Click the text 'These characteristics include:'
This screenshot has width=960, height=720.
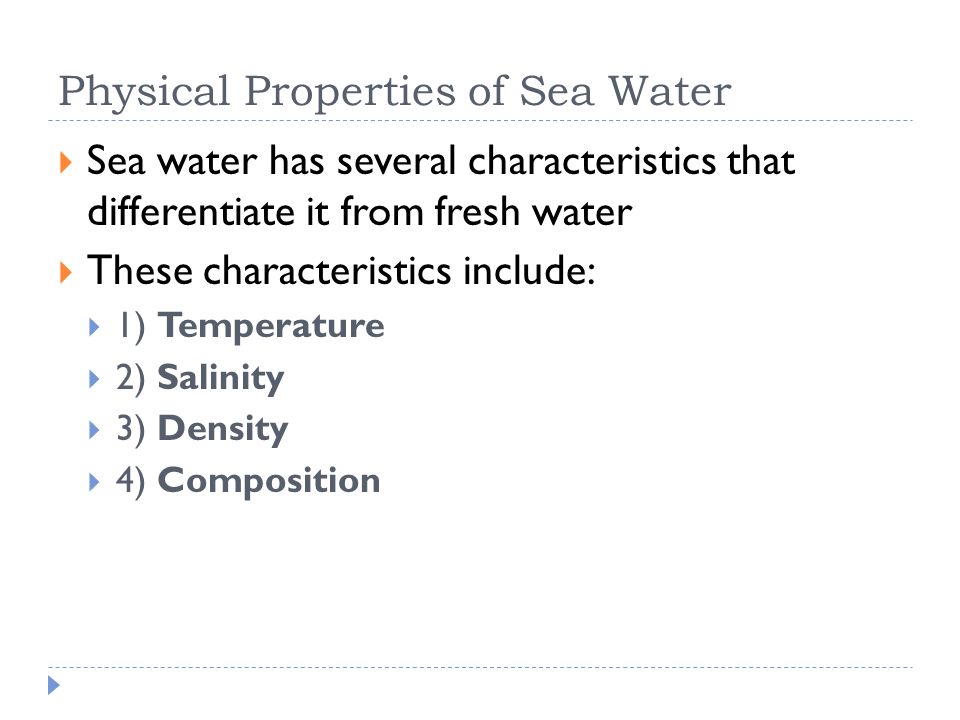click(342, 271)
